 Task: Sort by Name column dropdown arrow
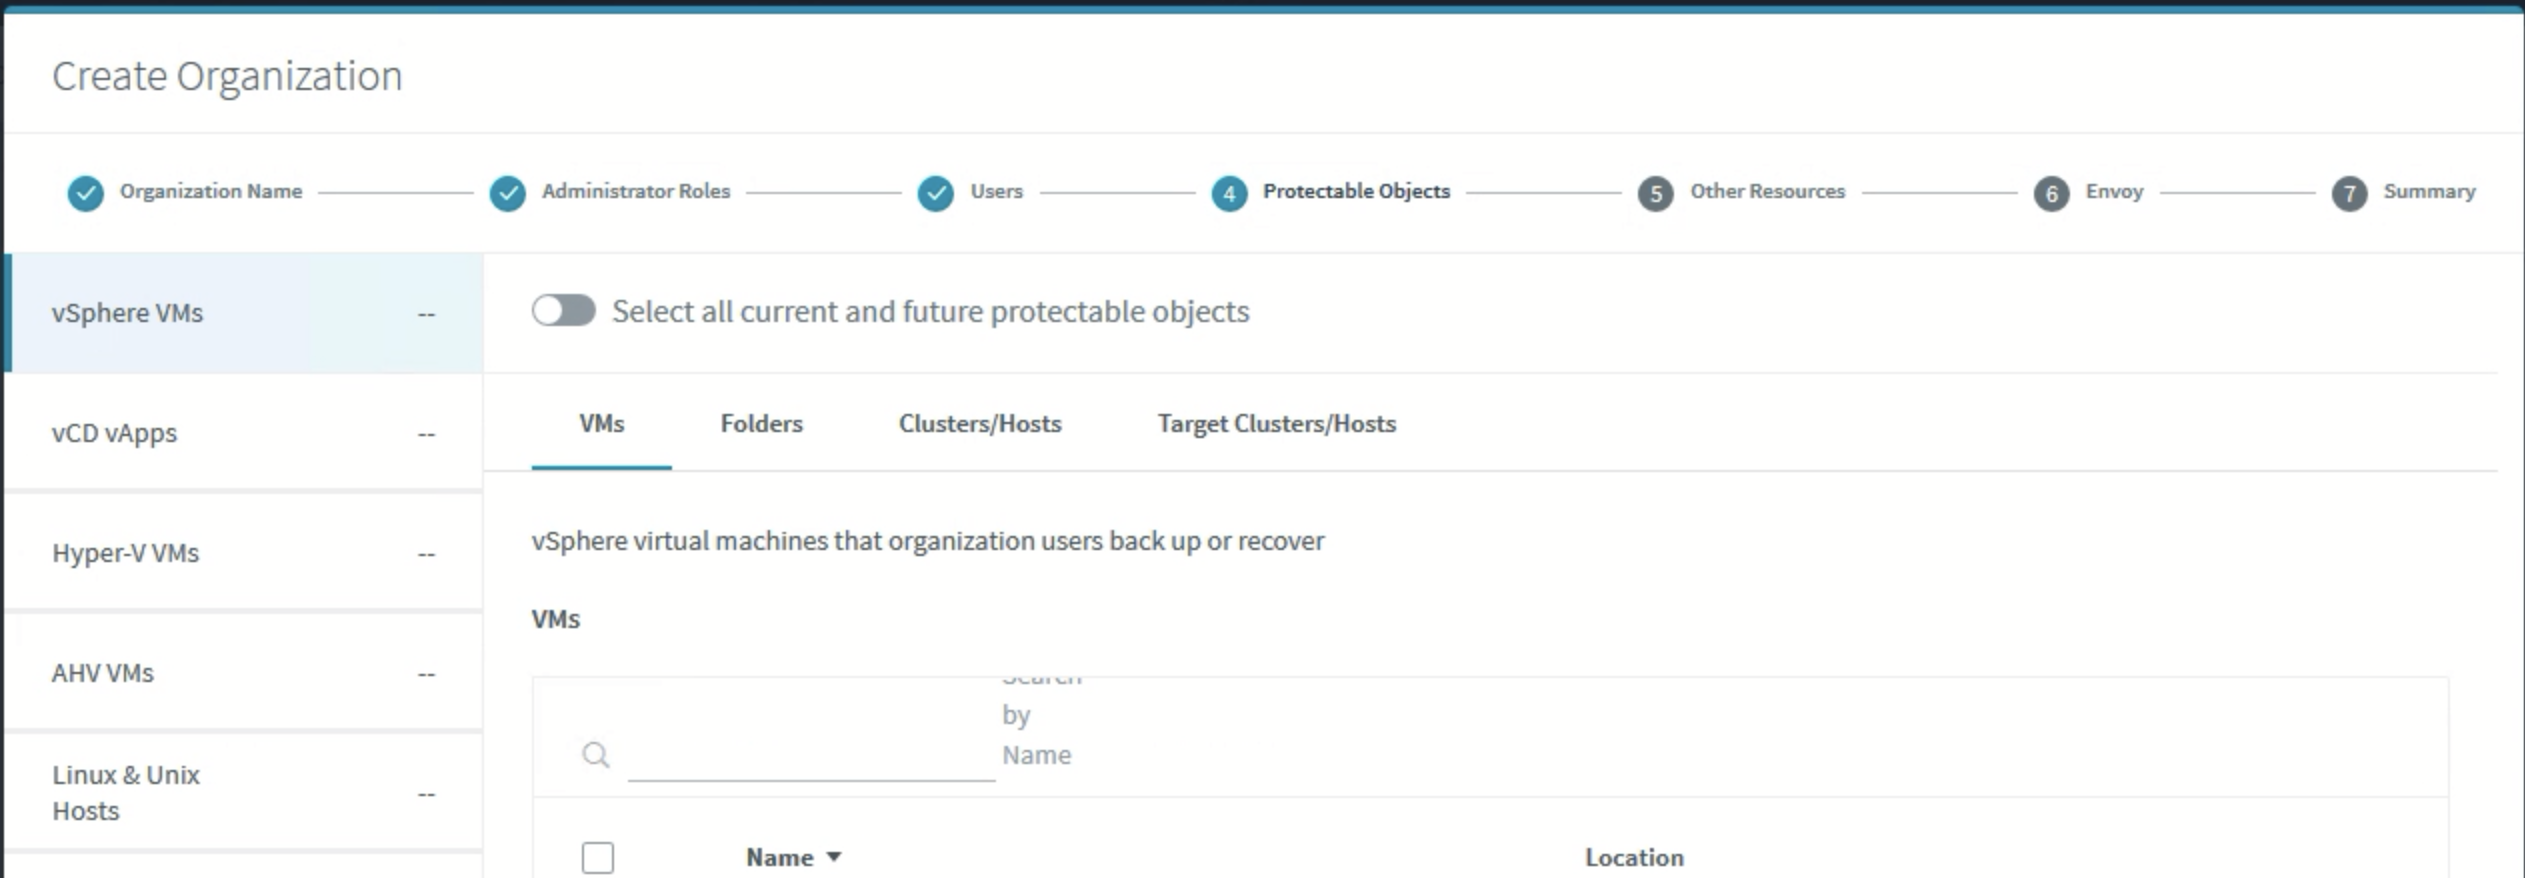click(834, 857)
